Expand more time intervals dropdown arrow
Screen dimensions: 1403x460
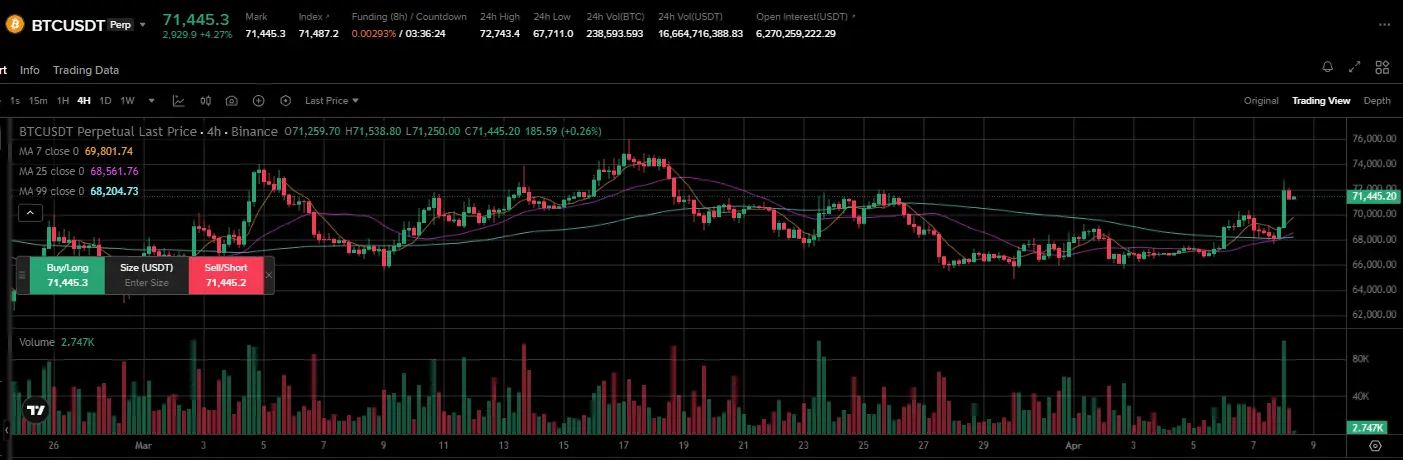click(152, 101)
